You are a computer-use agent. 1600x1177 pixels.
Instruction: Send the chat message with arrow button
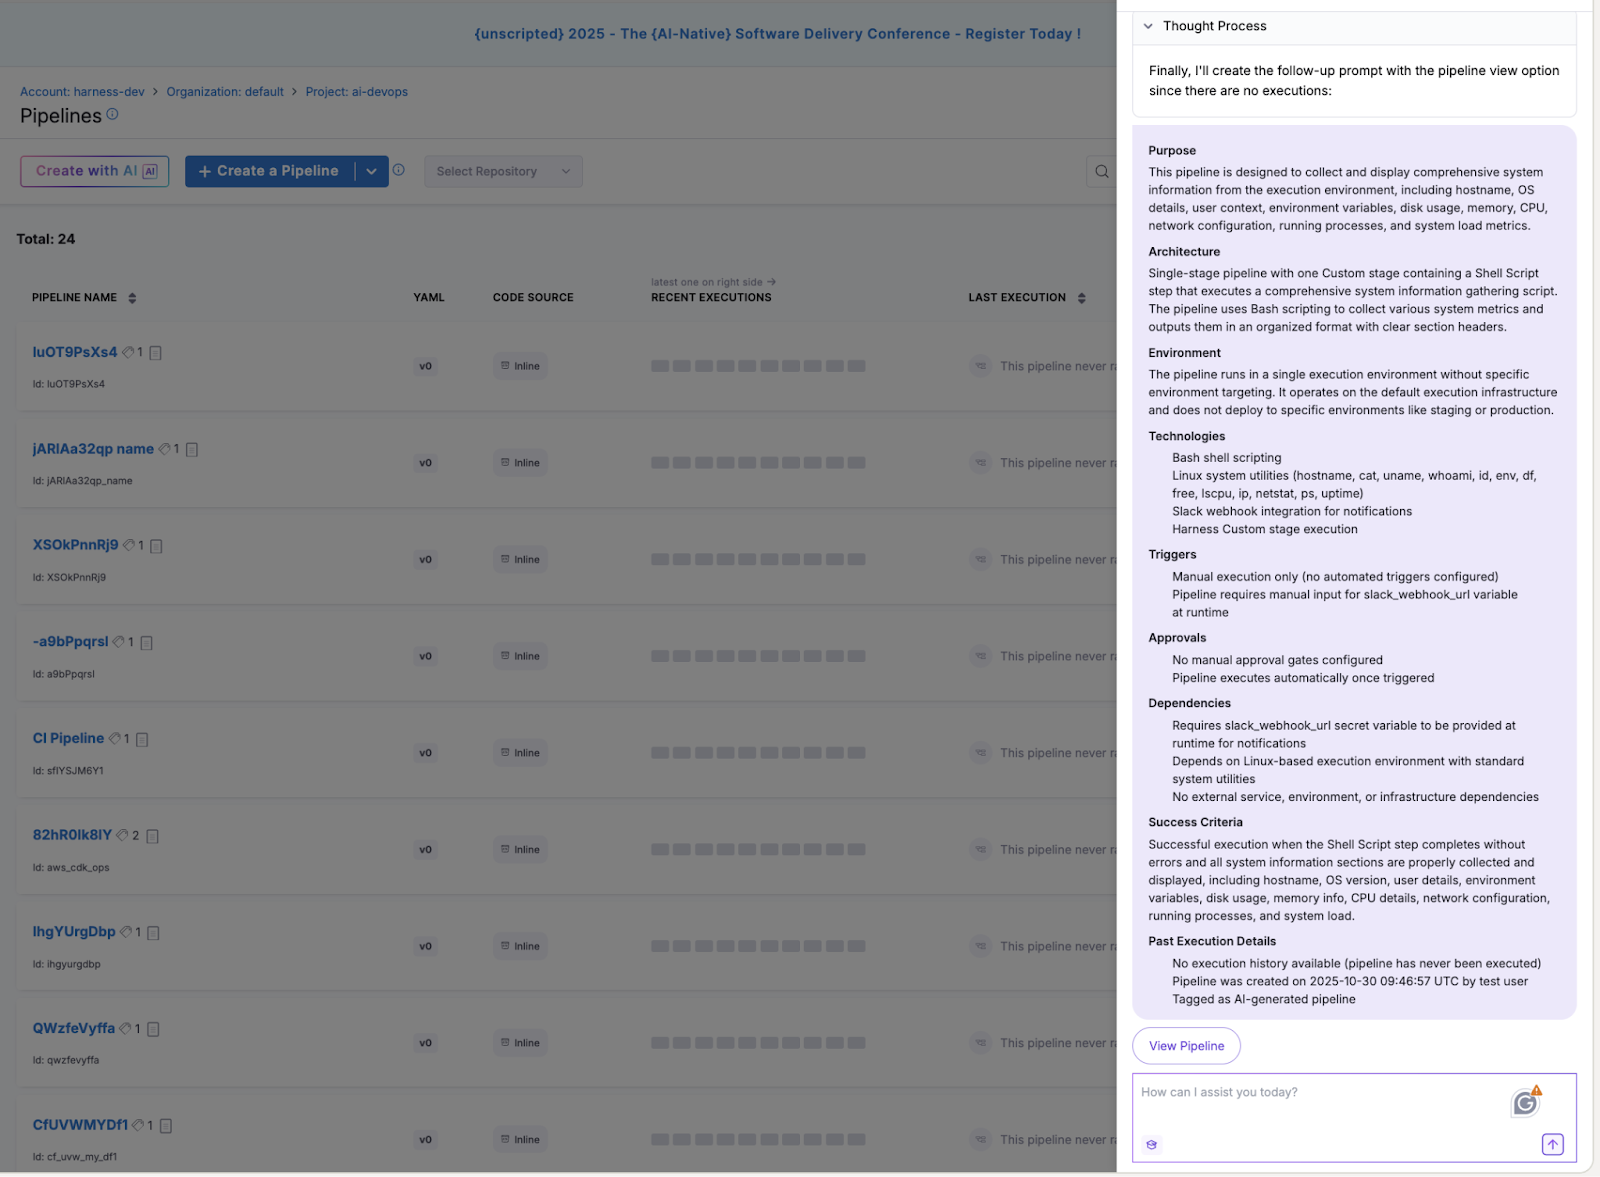click(x=1552, y=1144)
